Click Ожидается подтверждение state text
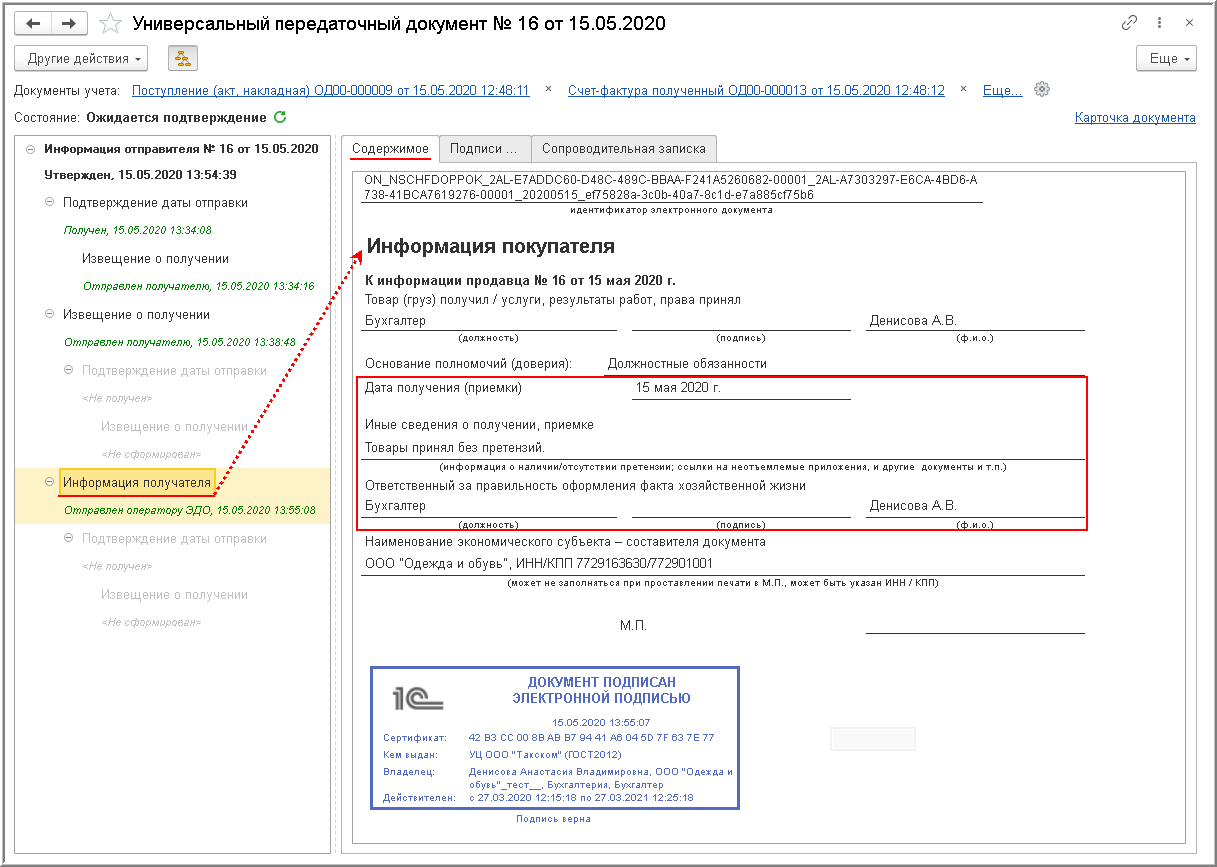The image size is (1217, 867). tap(177, 118)
